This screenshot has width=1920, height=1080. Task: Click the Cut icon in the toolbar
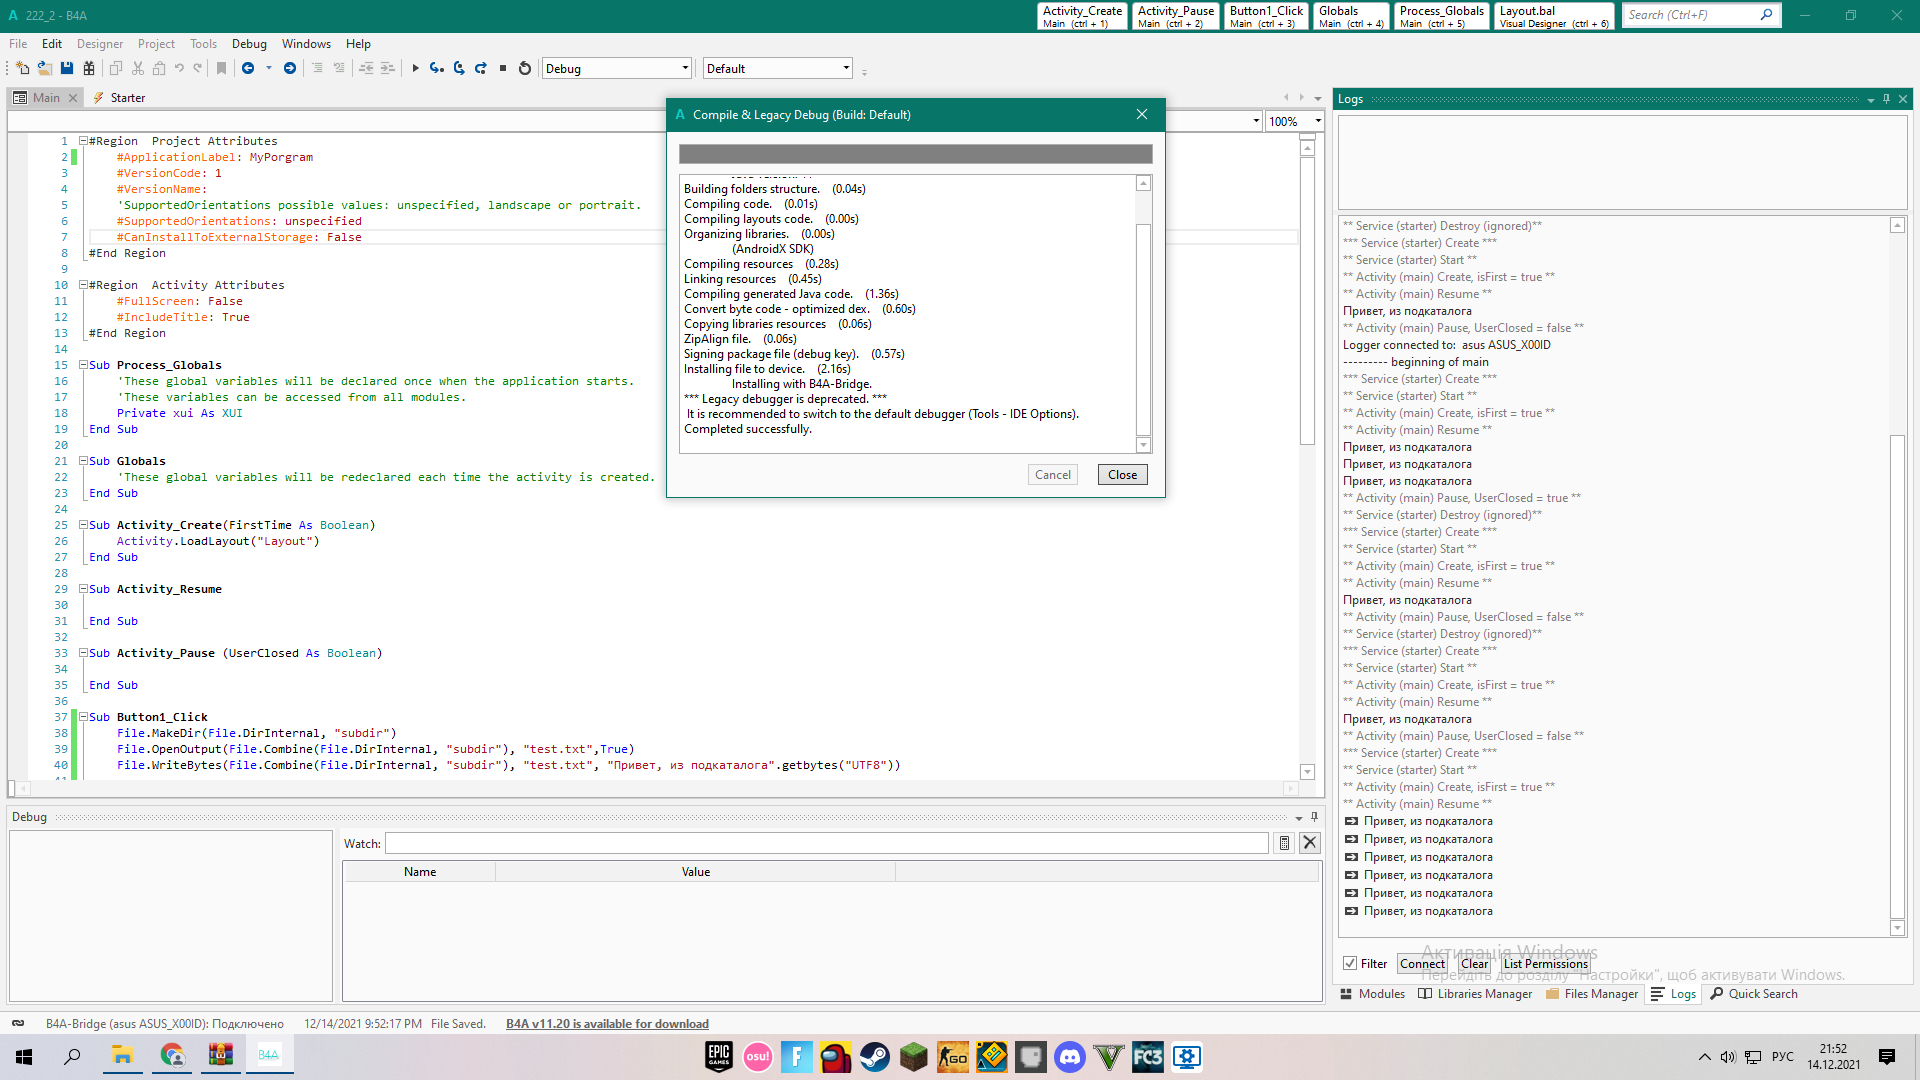138,68
